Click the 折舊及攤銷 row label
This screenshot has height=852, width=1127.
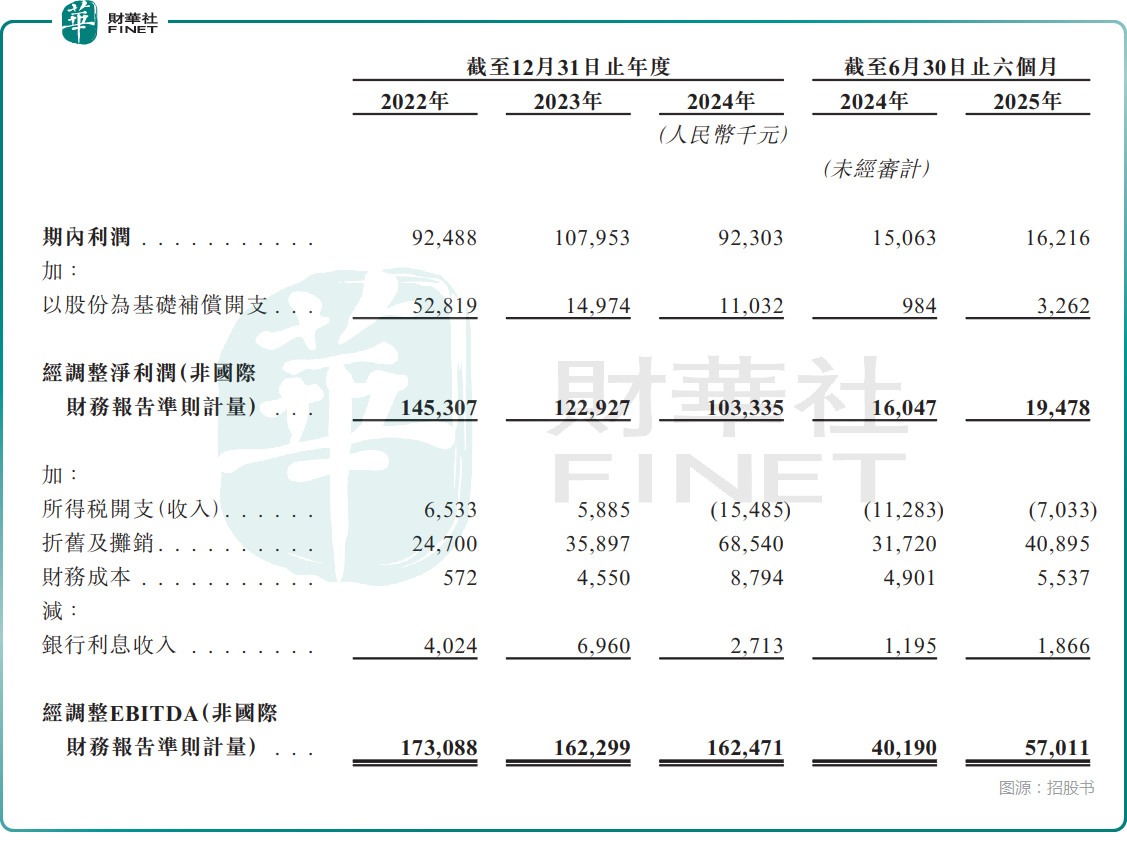(99, 544)
